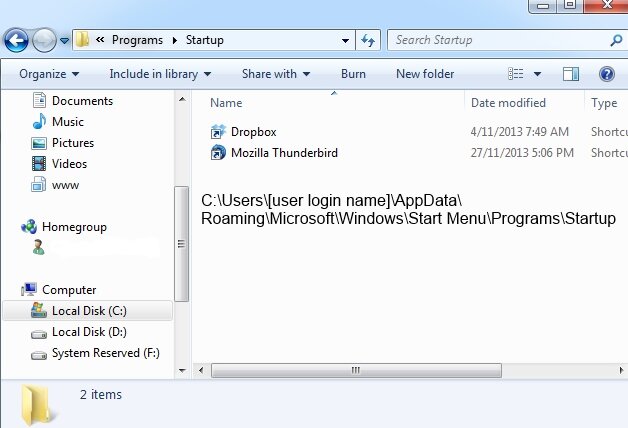Click the Pictures icon in sidebar
Image resolution: width=628 pixels, height=428 pixels.
[39, 143]
